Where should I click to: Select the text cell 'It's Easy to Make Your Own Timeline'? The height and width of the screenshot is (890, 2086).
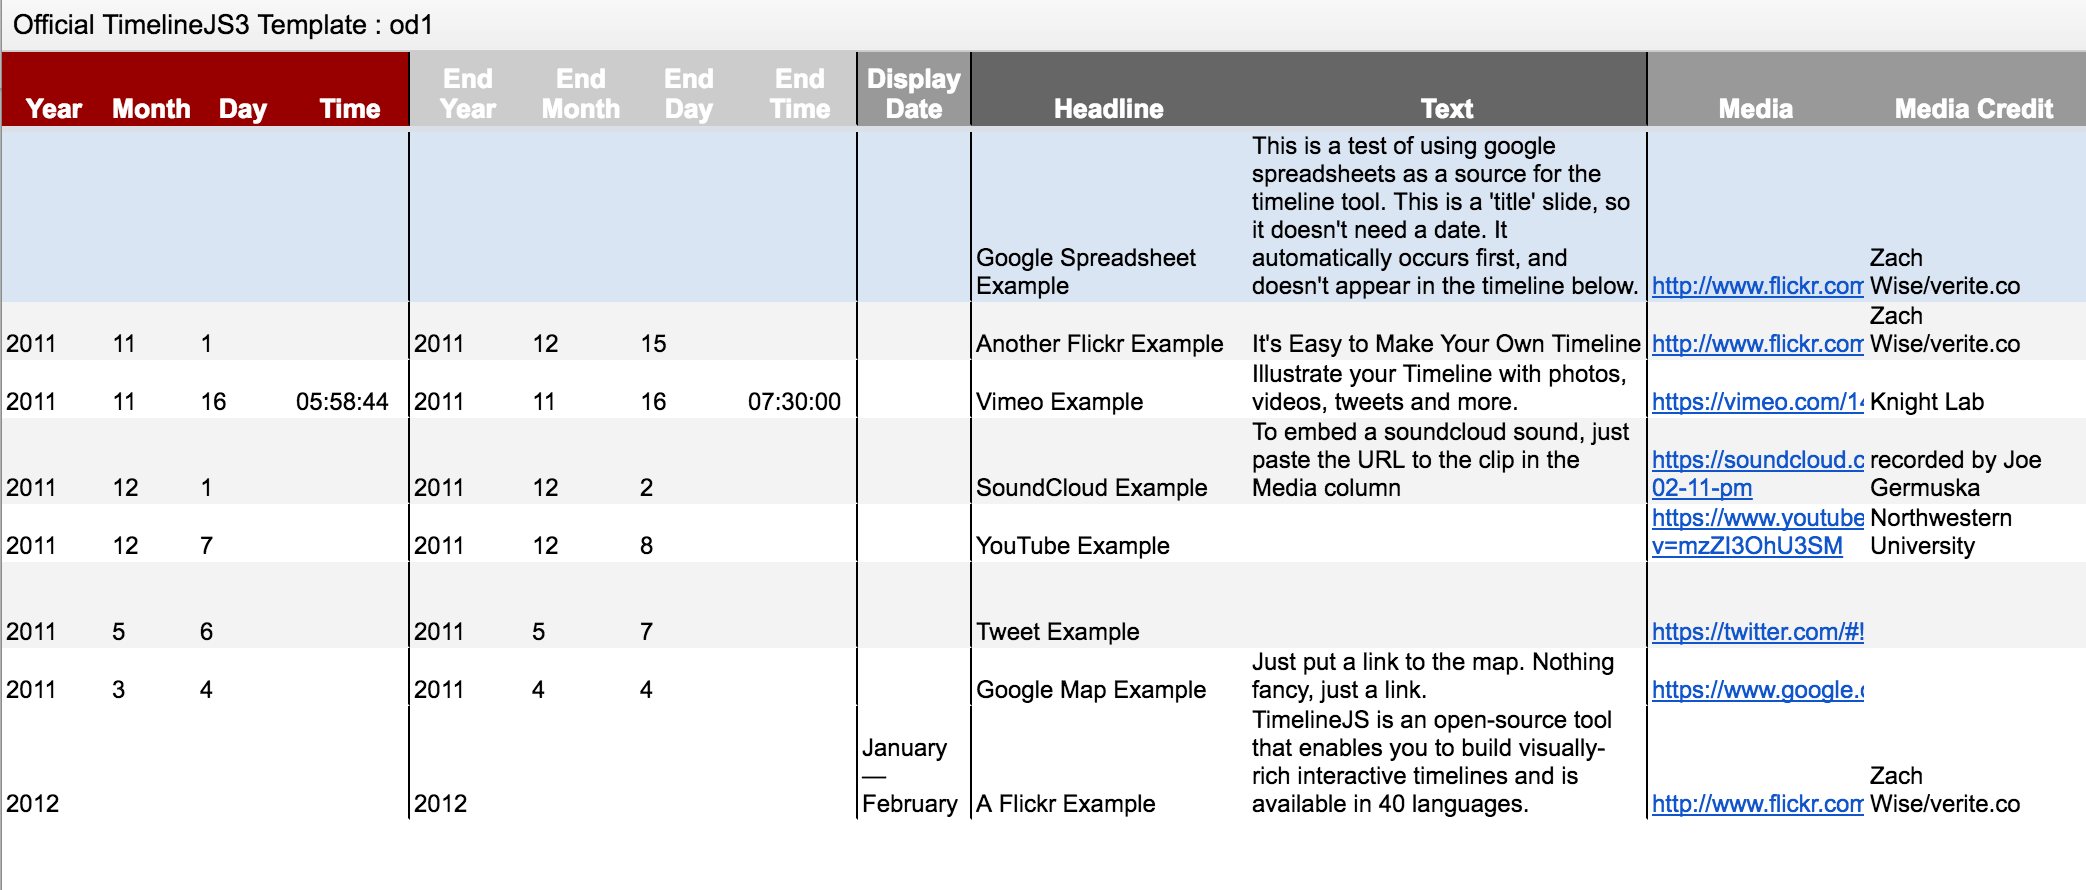[x=1446, y=344]
